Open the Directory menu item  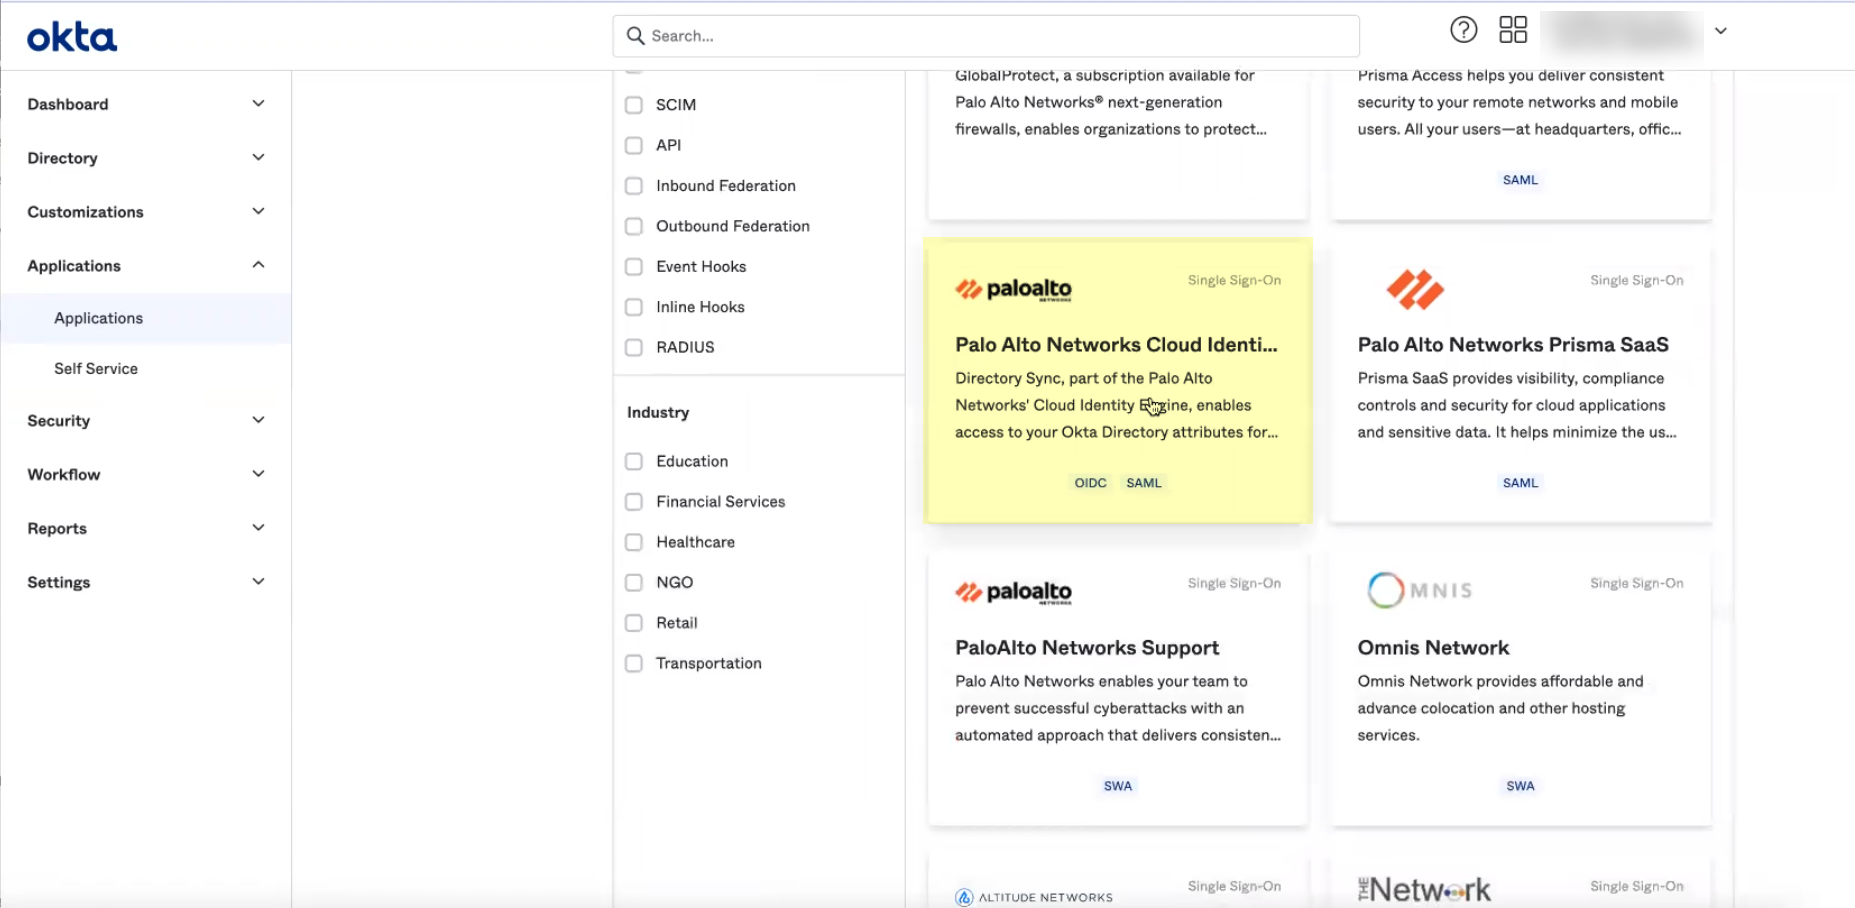62,158
